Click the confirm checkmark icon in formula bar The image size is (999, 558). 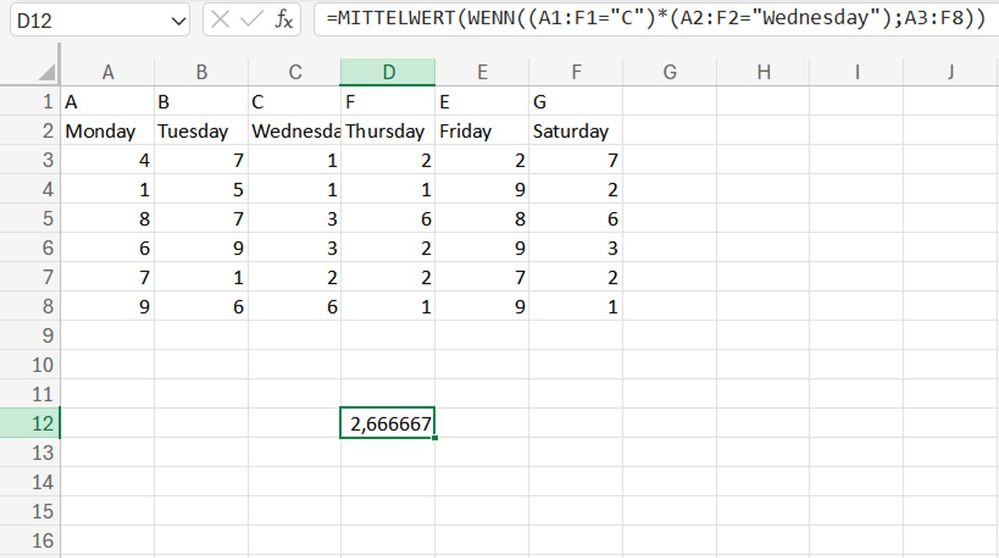(x=251, y=19)
